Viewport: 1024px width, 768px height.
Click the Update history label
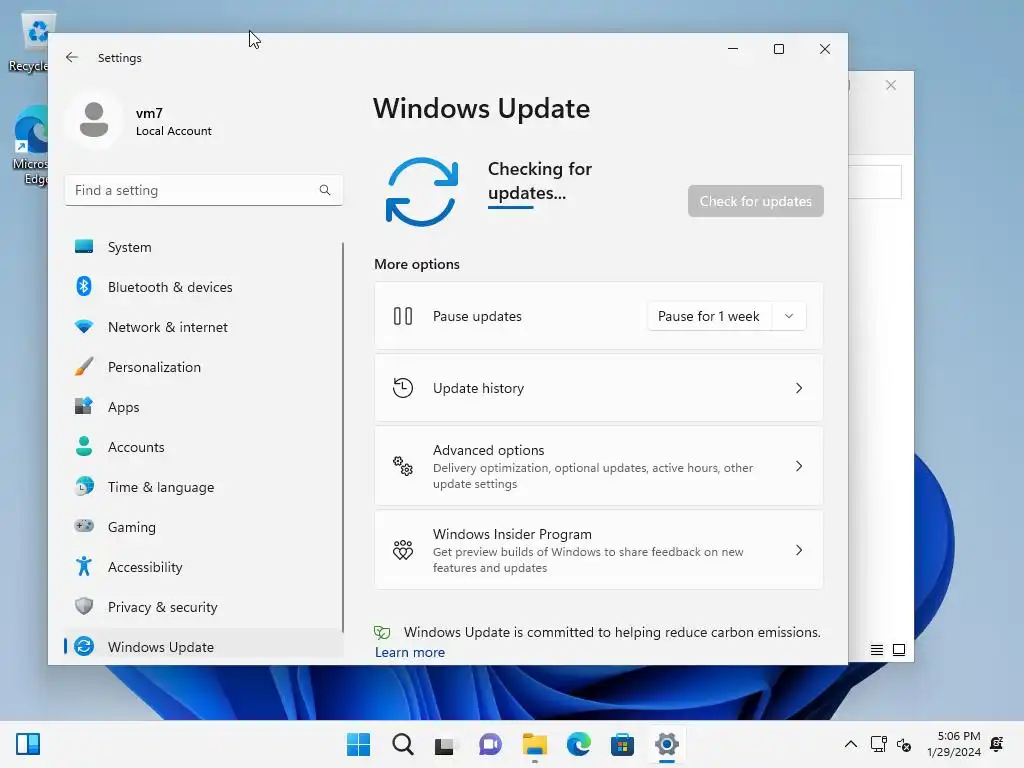tap(478, 388)
